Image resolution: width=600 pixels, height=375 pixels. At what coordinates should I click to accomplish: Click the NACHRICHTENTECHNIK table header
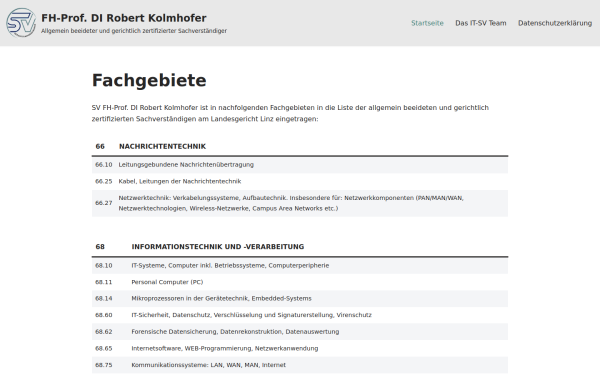click(x=162, y=146)
